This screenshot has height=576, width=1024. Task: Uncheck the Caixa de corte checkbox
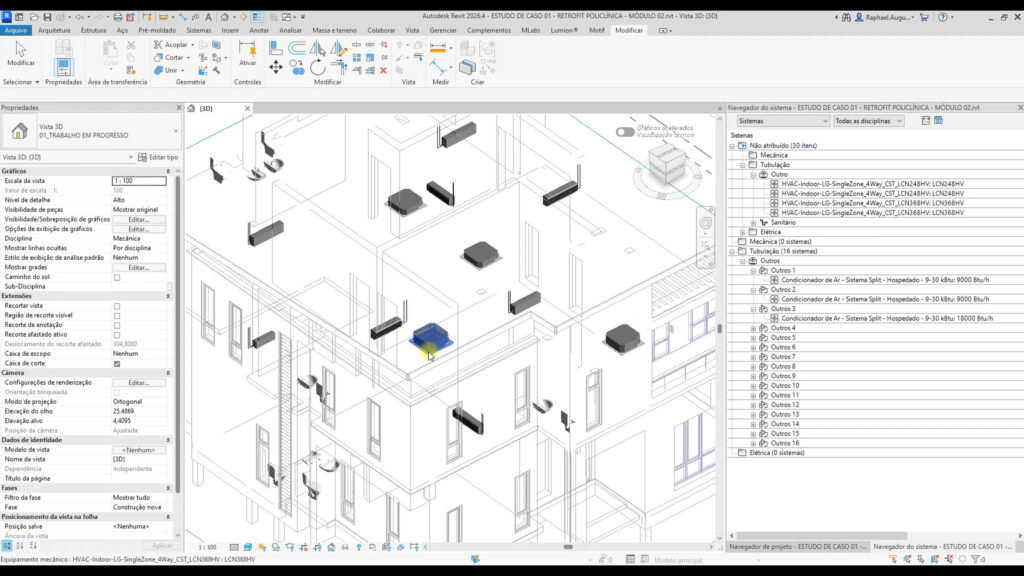pos(117,363)
